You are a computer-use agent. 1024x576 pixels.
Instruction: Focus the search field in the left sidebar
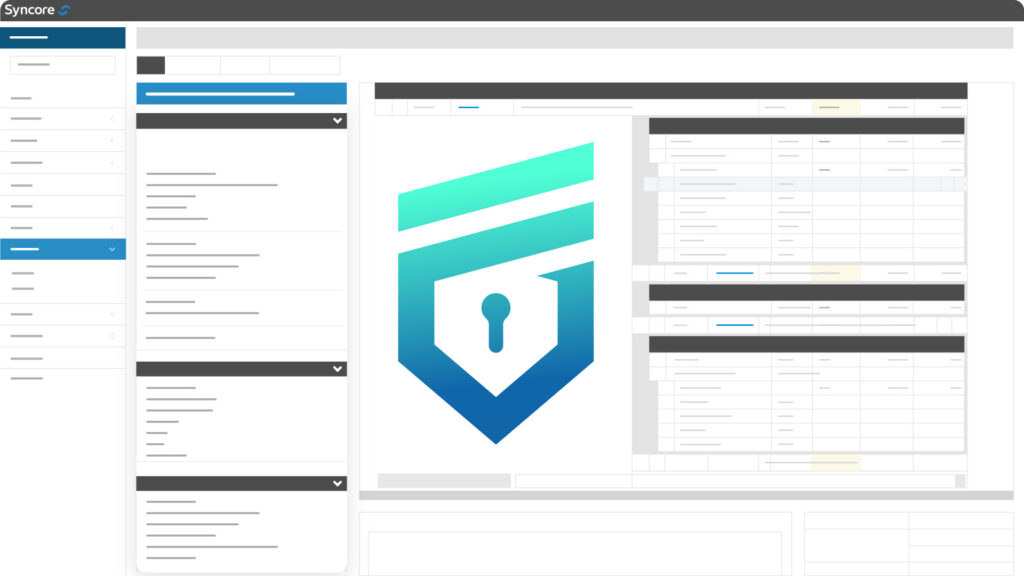(x=62, y=65)
